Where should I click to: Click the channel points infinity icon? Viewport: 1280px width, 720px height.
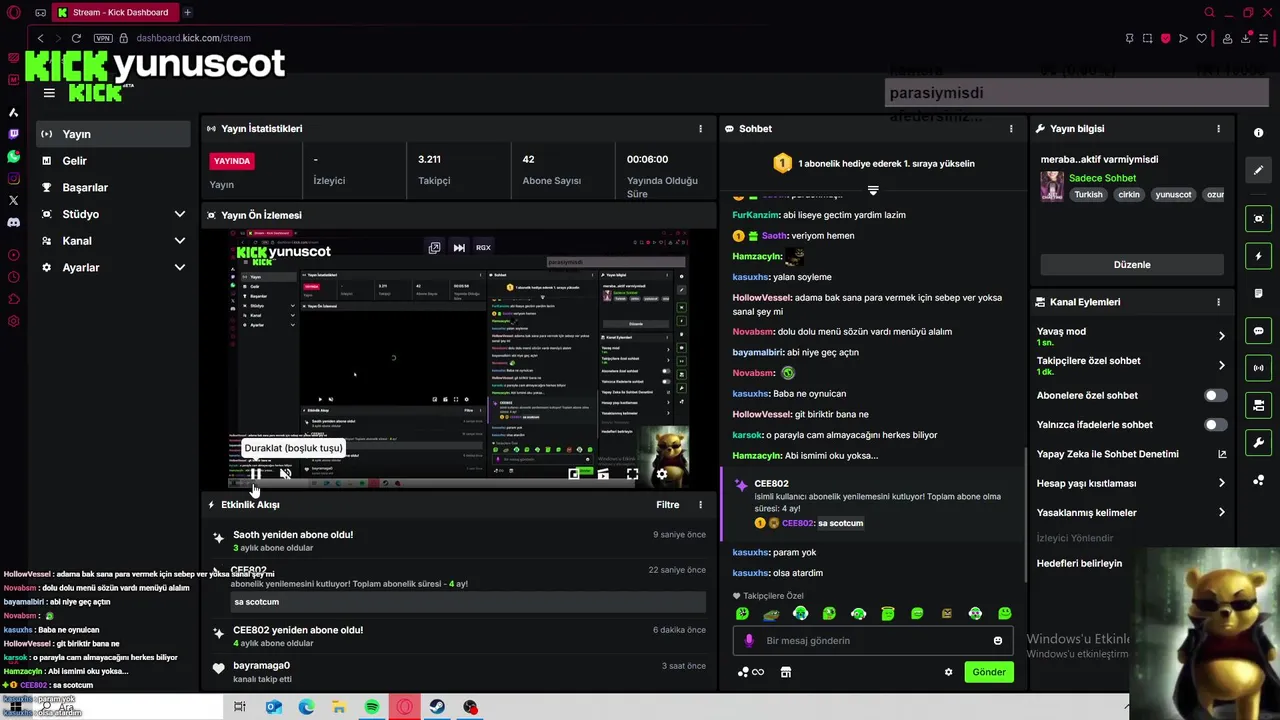click(751, 672)
